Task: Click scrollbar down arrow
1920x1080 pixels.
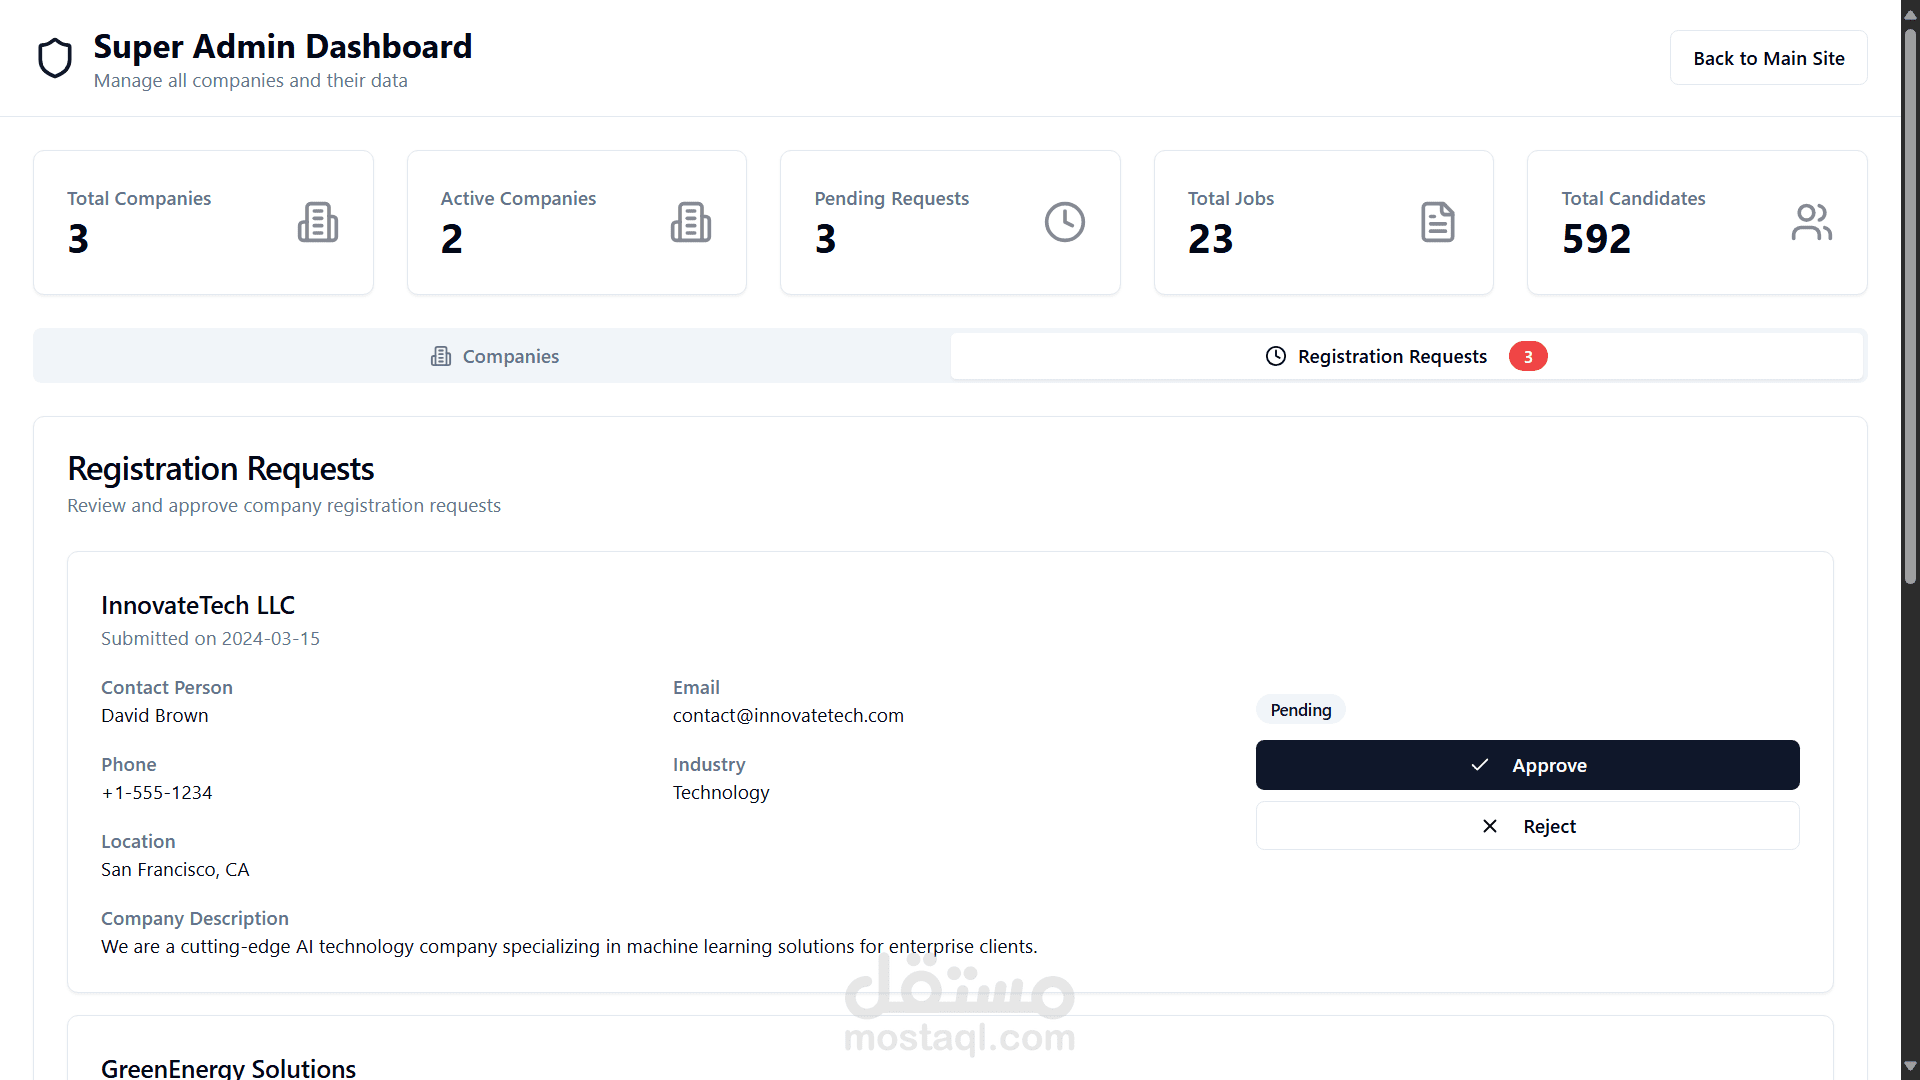Action: [1910, 1066]
